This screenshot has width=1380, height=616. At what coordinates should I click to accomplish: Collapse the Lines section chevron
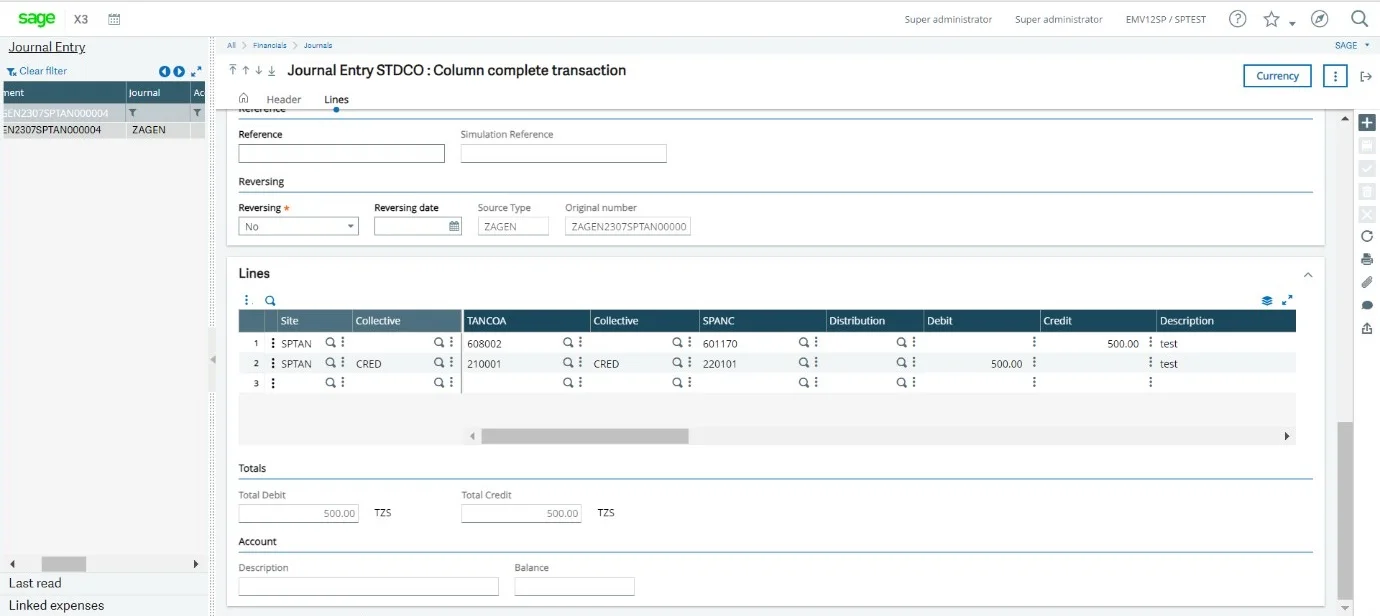pos(1307,275)
